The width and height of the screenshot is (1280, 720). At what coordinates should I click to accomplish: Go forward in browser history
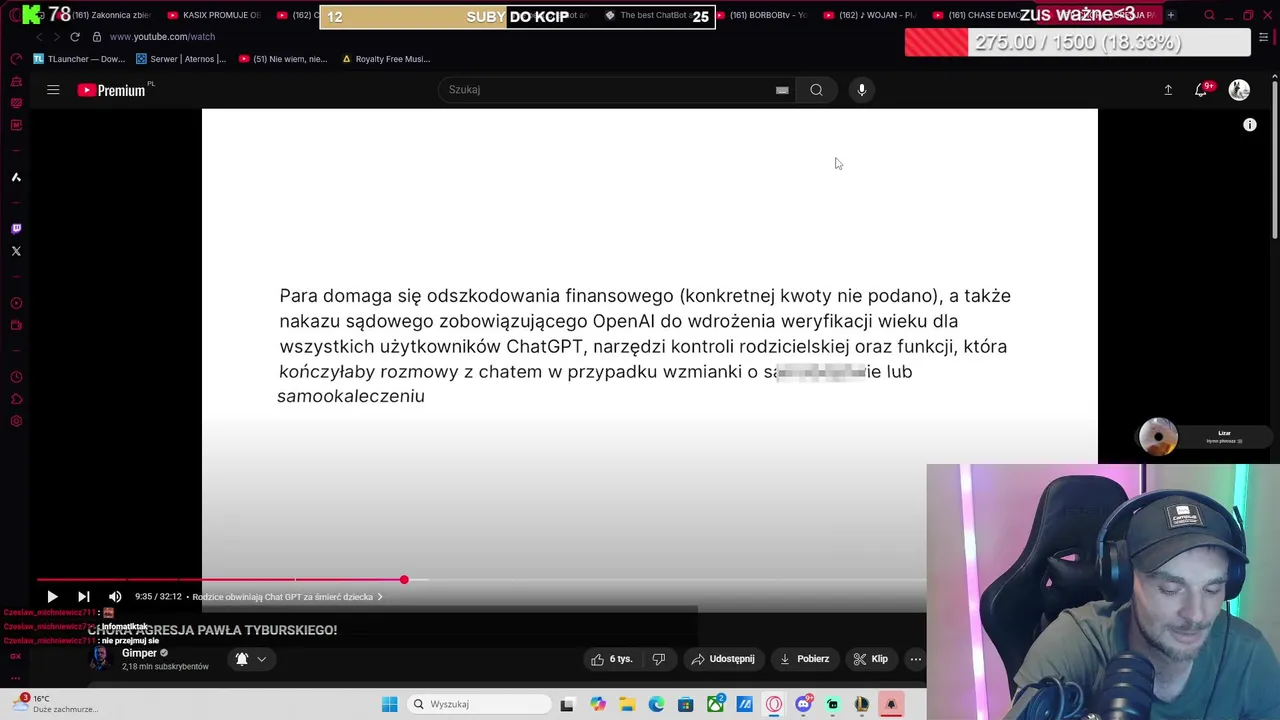pyautogui.click(x=56, y=37)
